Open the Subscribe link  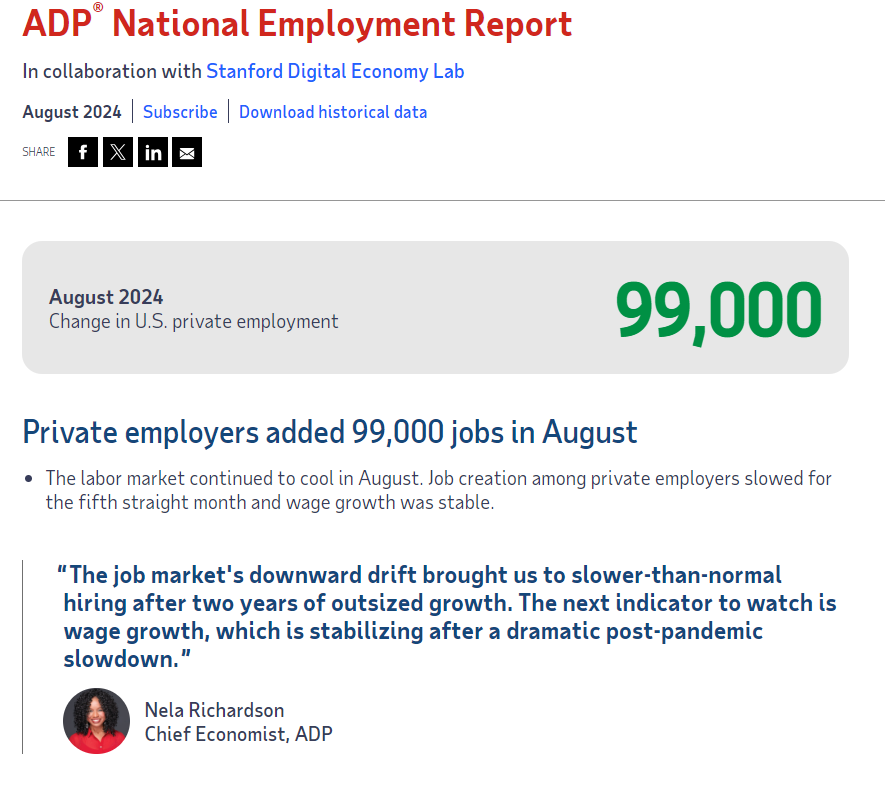[180, 112]
